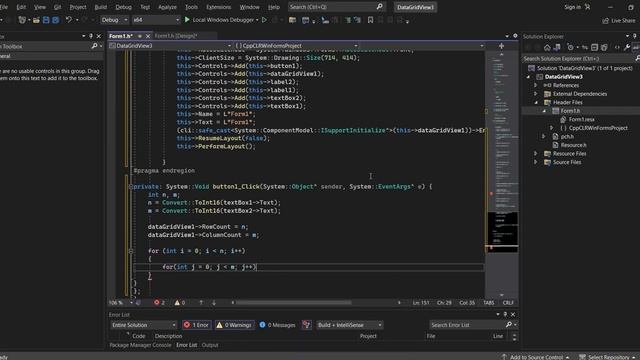
Task: Switch to Package Manager Console tab
Action: click(x=140, y=345)
